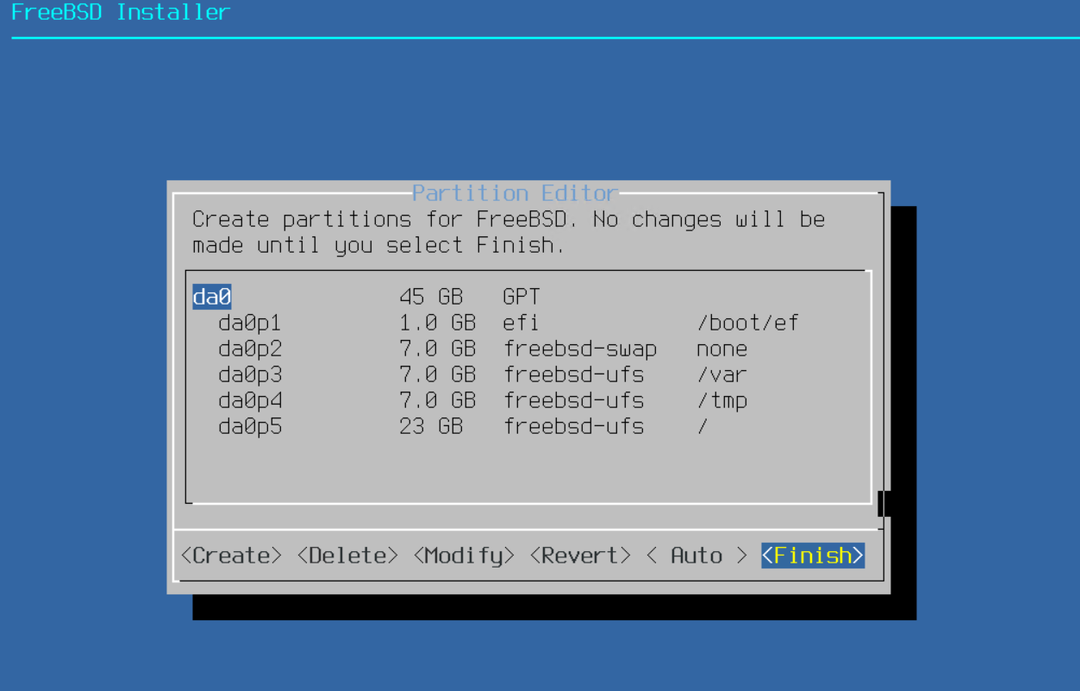Click the "23 GB" size value
Screen dimensions: 1080x691
click(431, 426)
